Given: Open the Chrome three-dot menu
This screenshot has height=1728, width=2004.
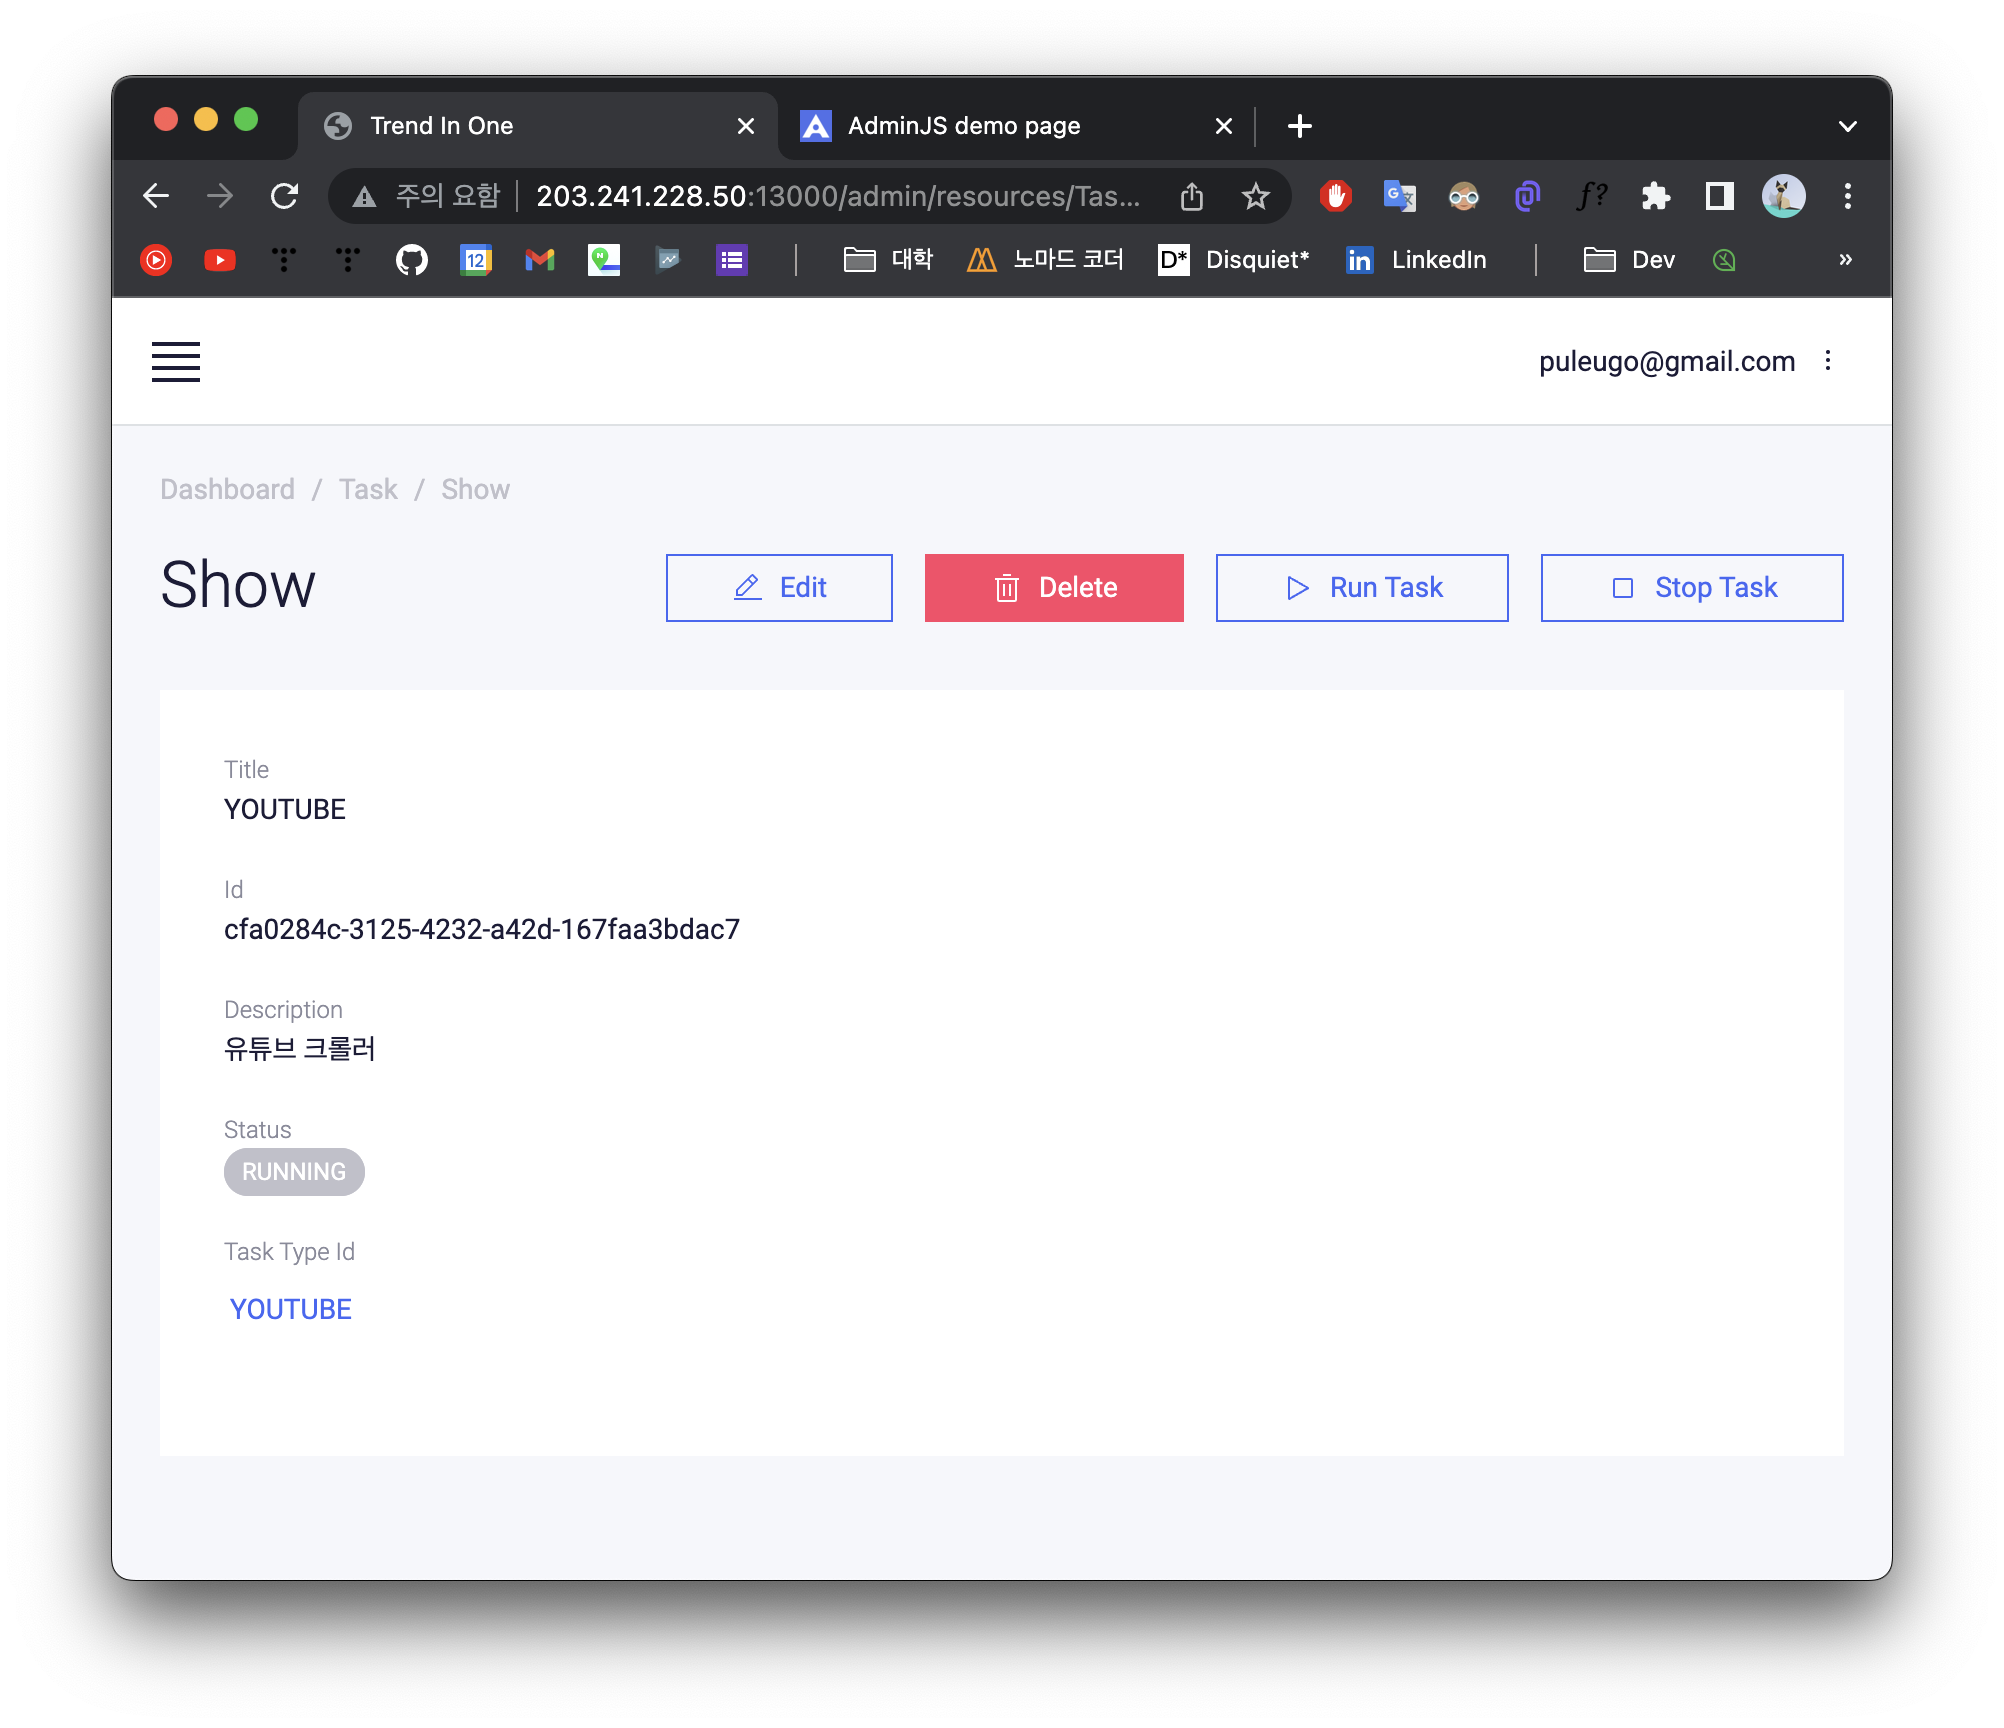Looking at the screenshot, I should [x=1847, y=196].
